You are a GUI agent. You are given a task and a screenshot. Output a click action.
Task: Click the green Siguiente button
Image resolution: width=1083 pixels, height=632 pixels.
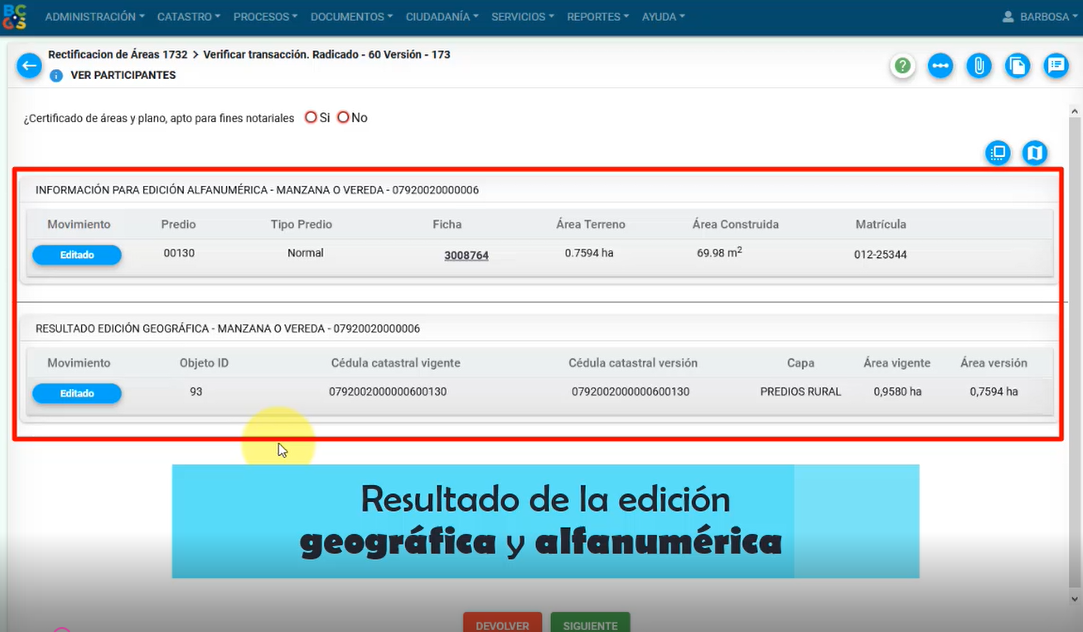590,624
